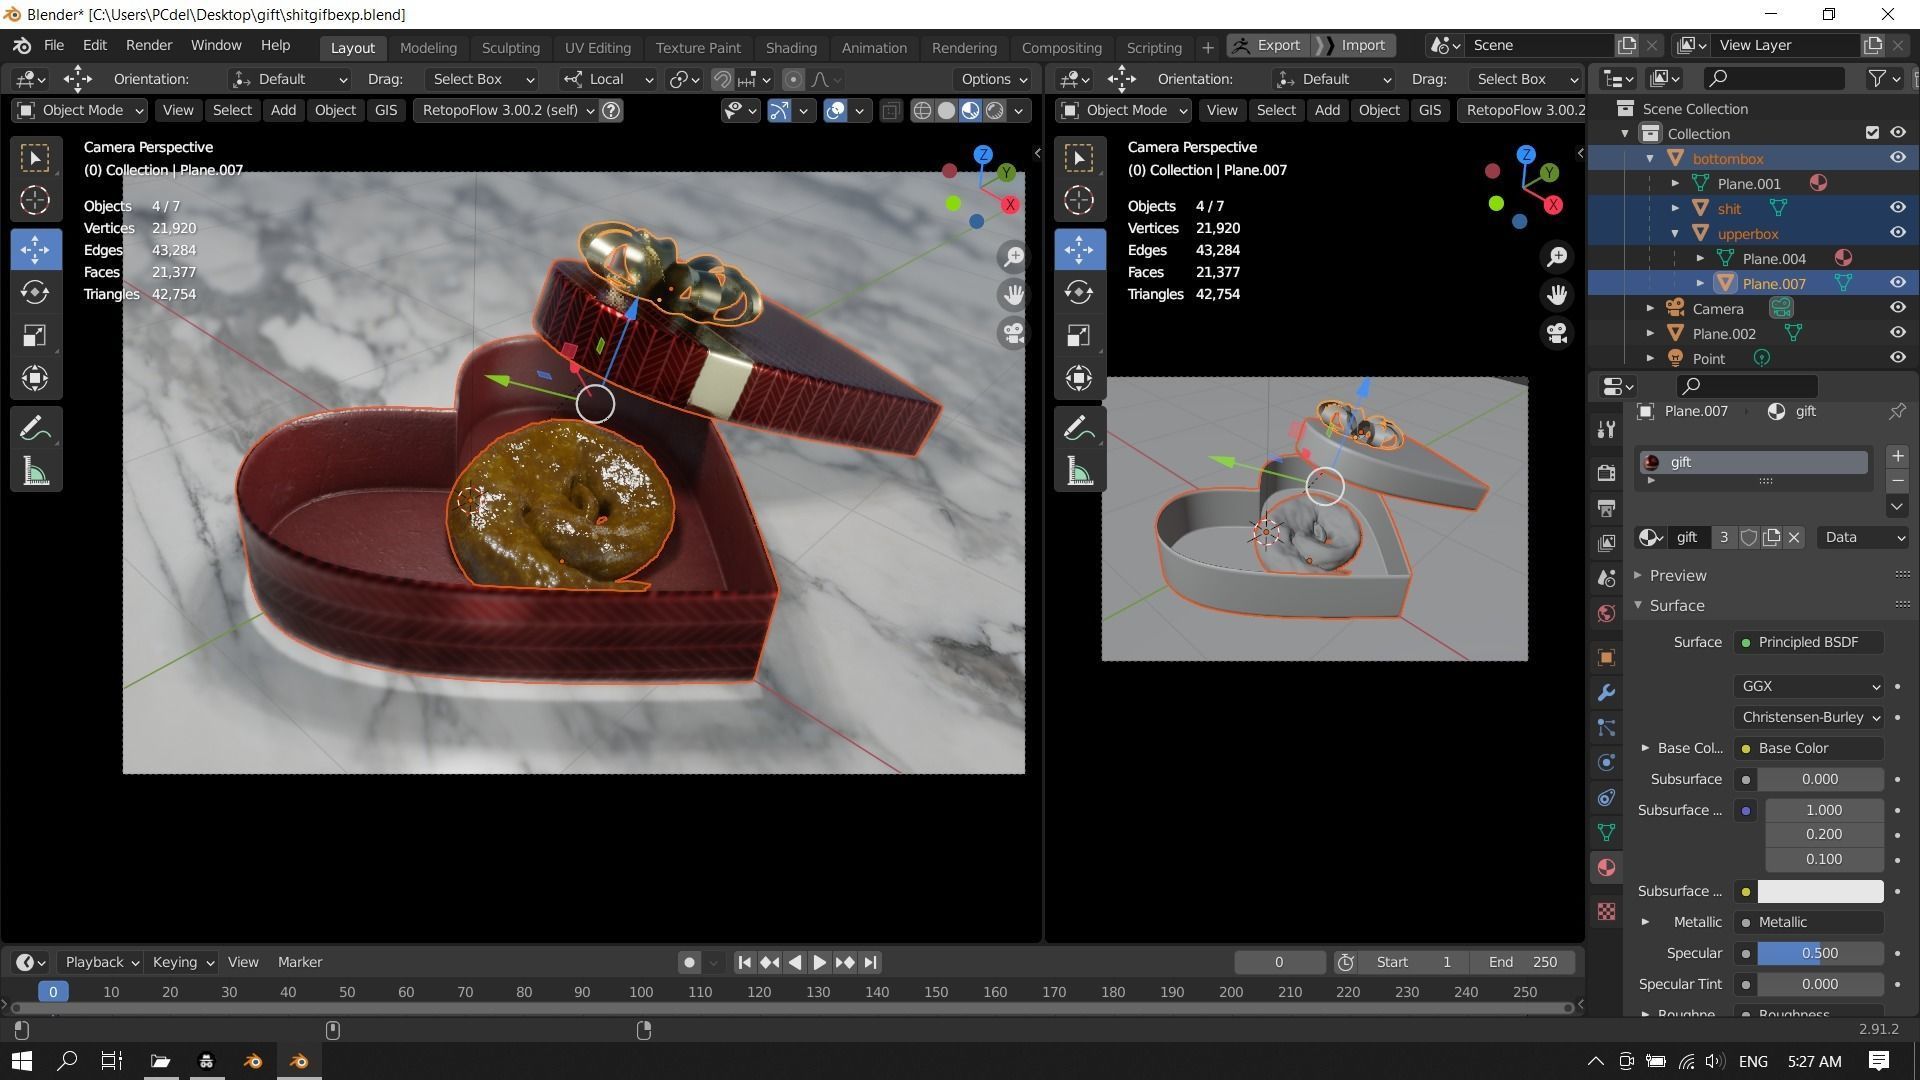Open the Render menu
This screenshot has width=1920, height=1080.
tap(149, 45)
